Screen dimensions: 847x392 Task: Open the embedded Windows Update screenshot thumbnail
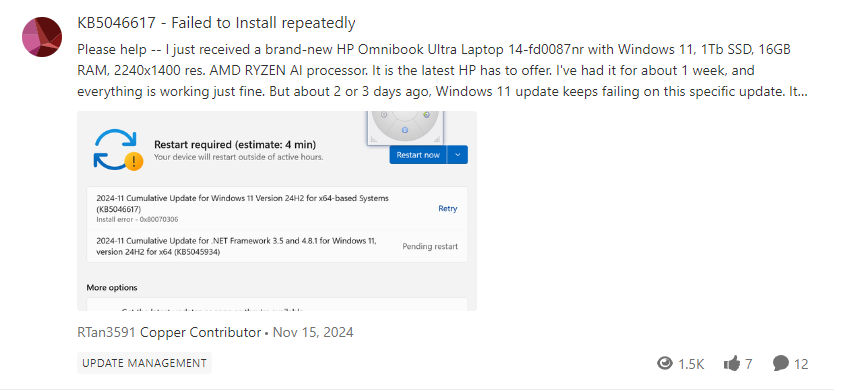click(277, 211)
